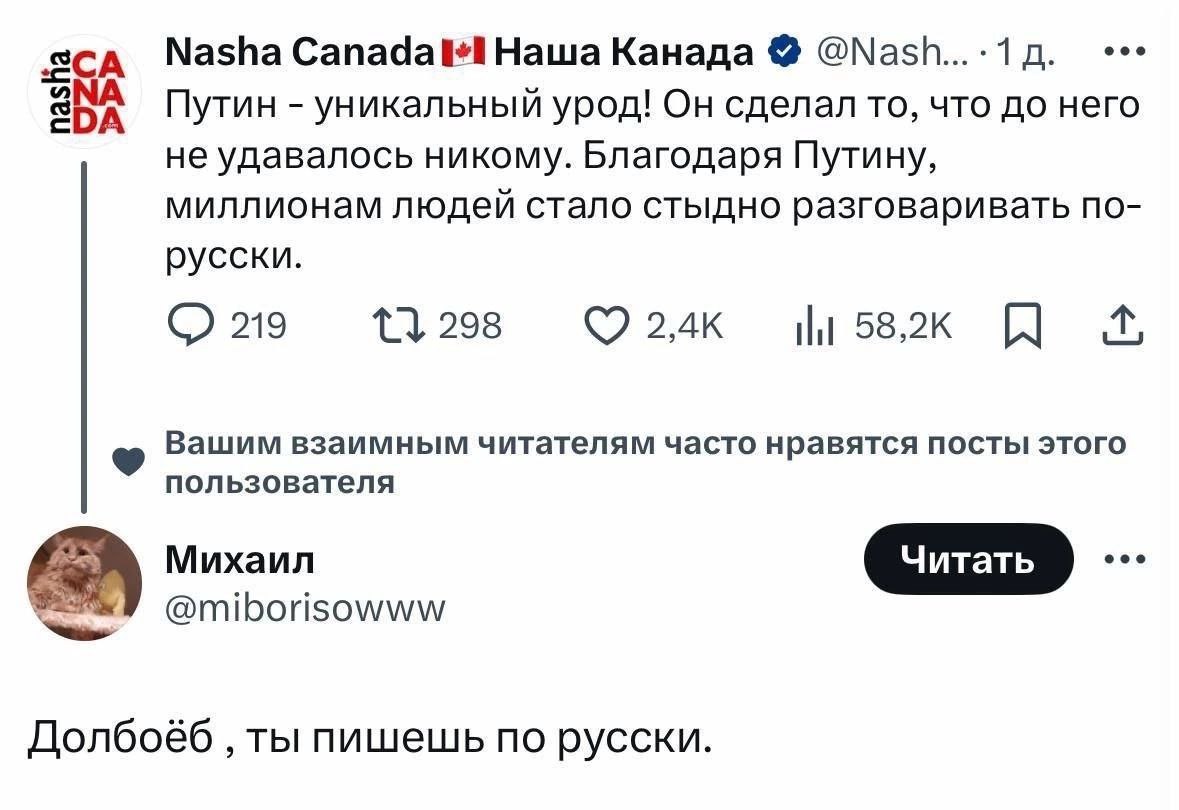Open the reply text Долбоёб, ты пишешь по русски
This screenshot has width=1179, height=810.
tap(369, 738)
